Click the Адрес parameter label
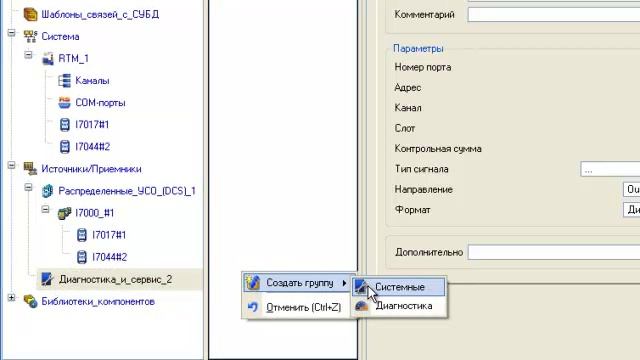Image resolution: width=640 pixels, height=360 pixels. click(408, 88)
